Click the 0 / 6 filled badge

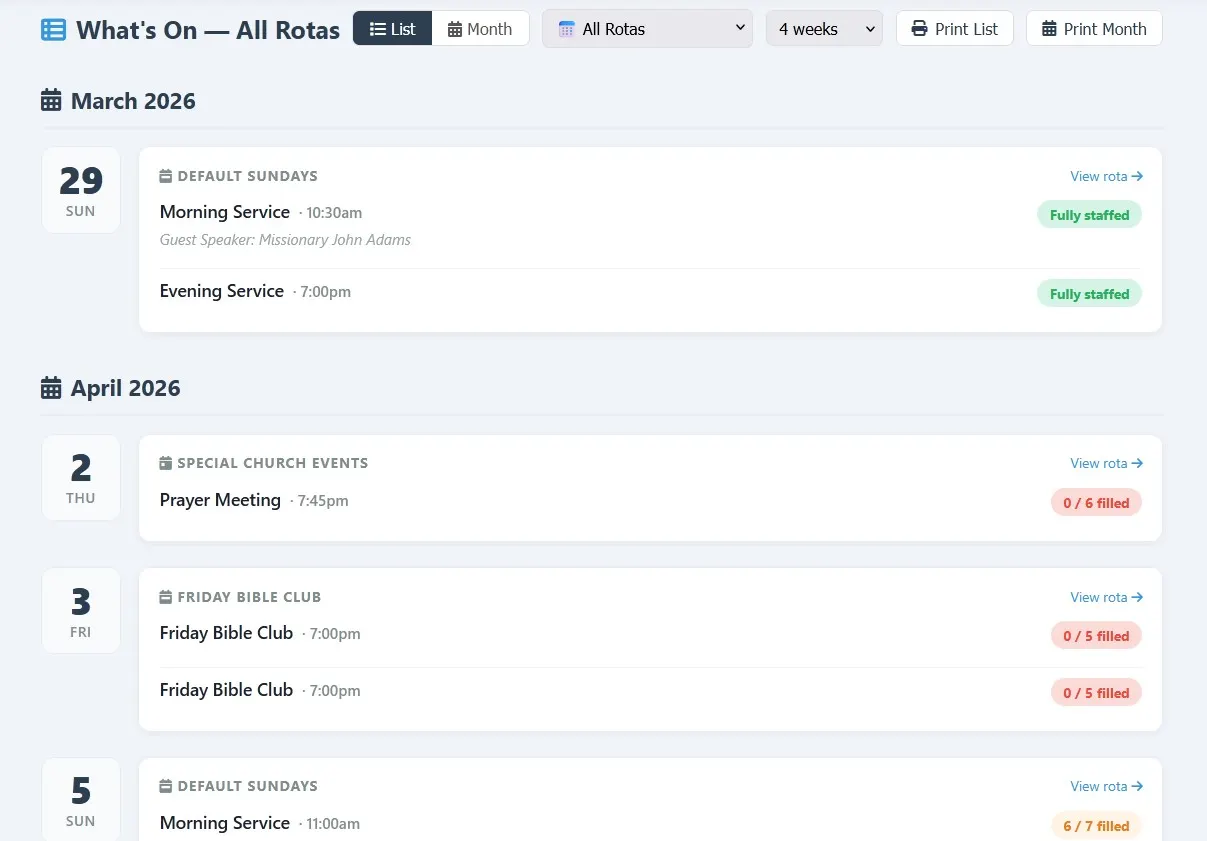tap(1096, 503)
